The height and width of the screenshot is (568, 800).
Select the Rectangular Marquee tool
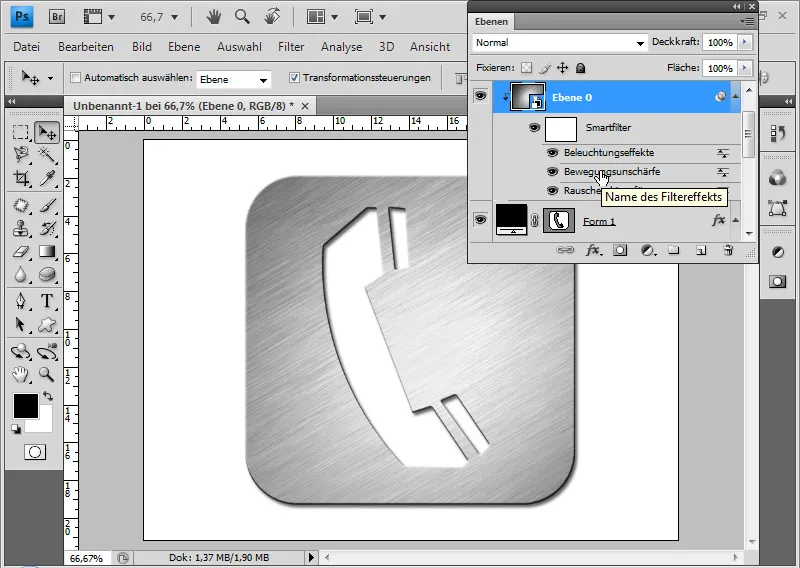click(20, 133)
